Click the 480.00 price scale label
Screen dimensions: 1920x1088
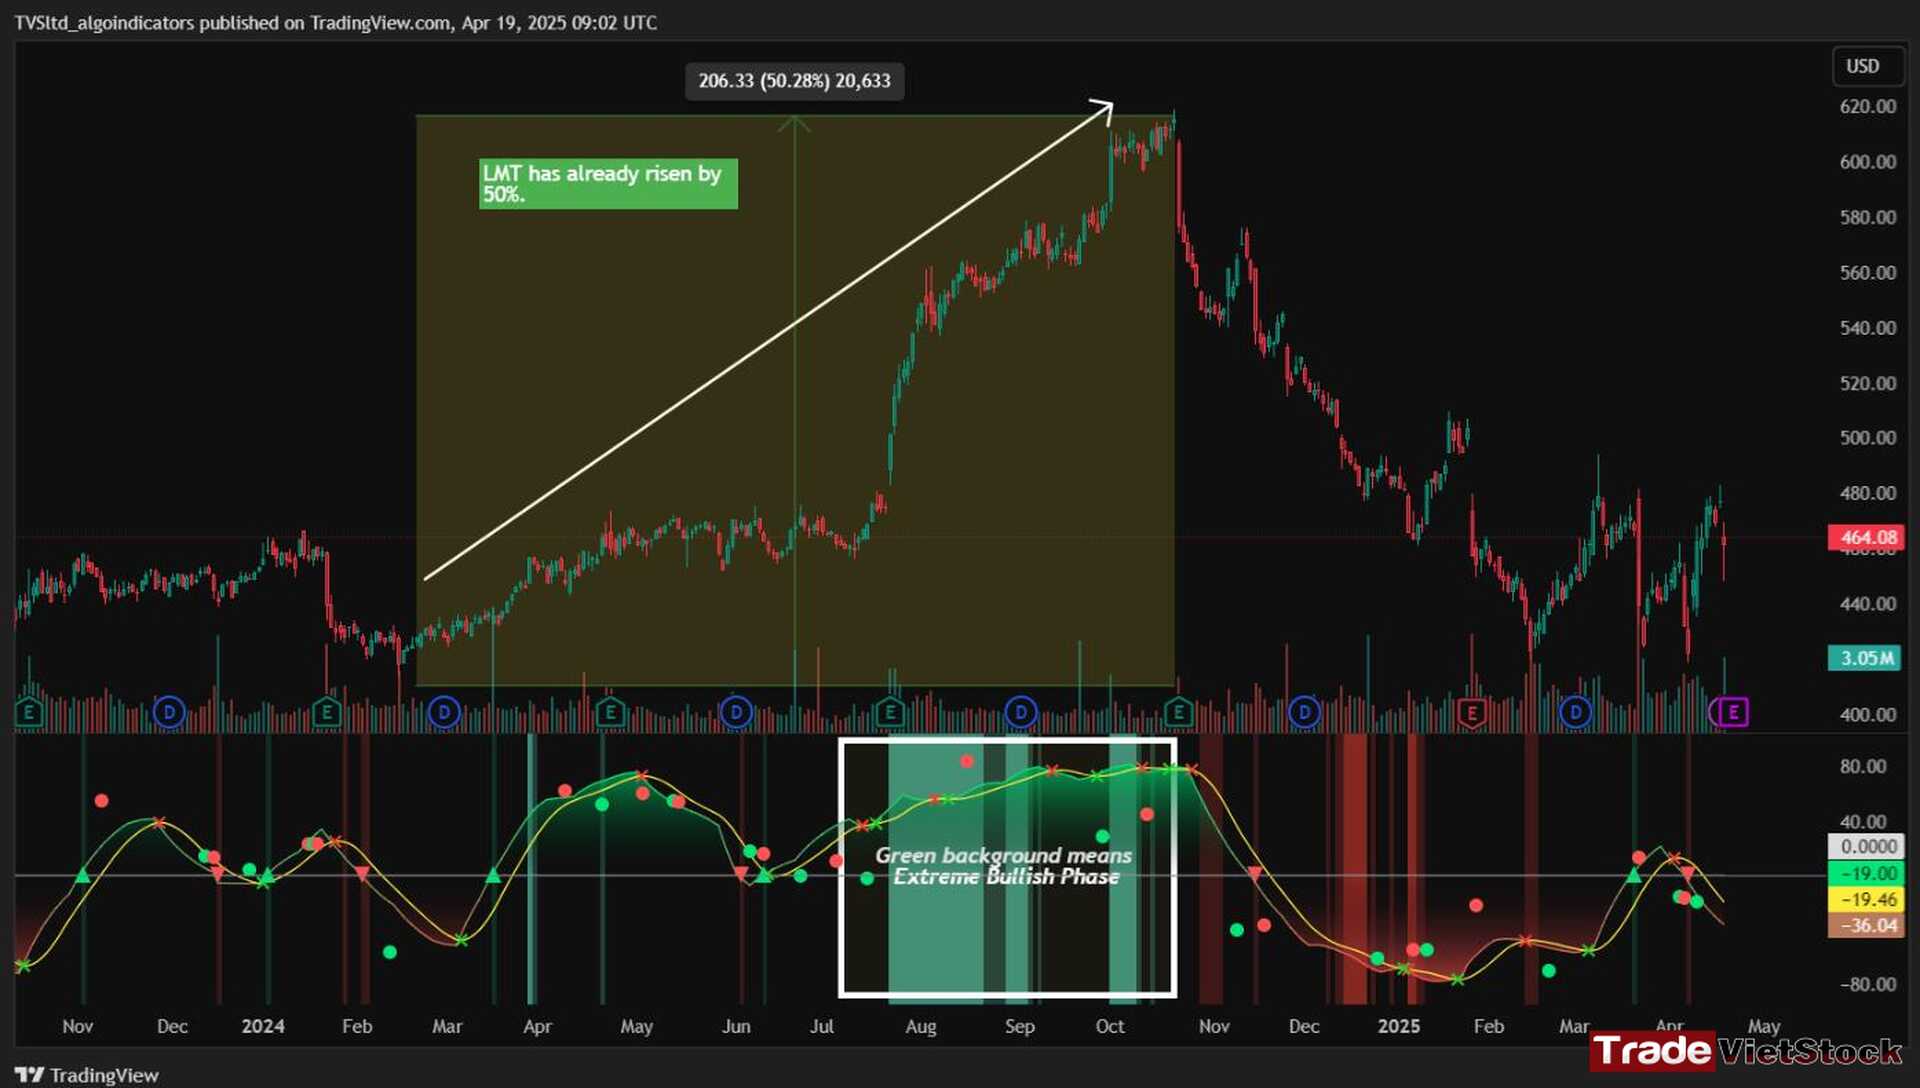[1867, 493]
